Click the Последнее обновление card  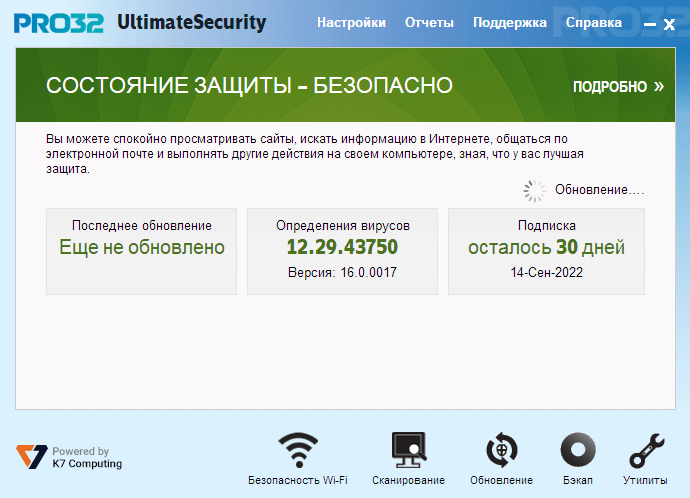click(x=141, y=251)
